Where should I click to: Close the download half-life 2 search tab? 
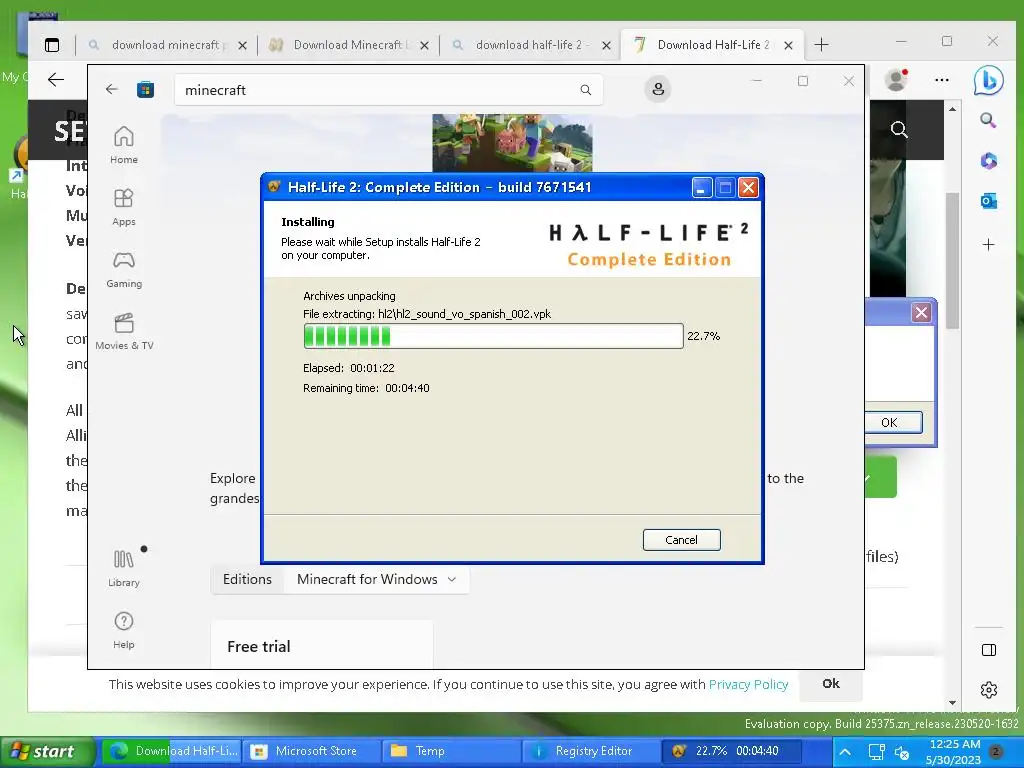606,46
